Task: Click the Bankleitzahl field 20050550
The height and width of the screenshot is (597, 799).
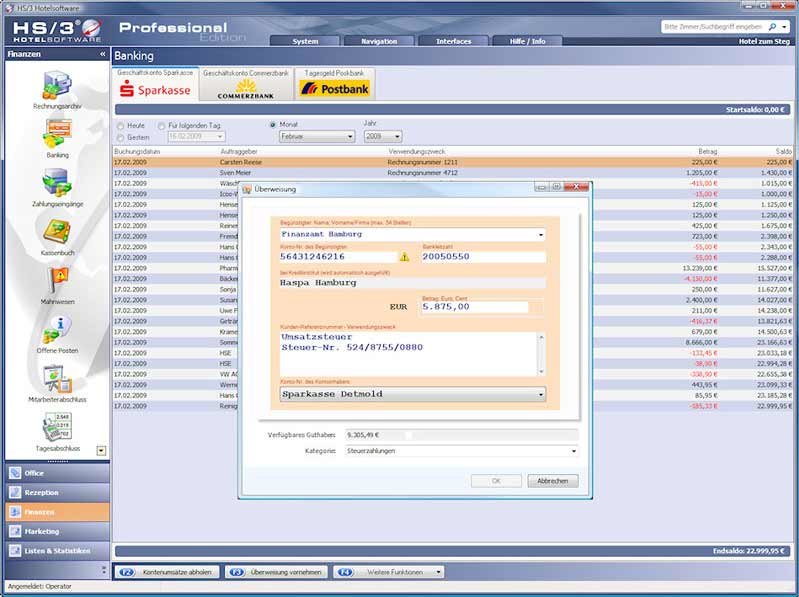Action: click(484, 257)
